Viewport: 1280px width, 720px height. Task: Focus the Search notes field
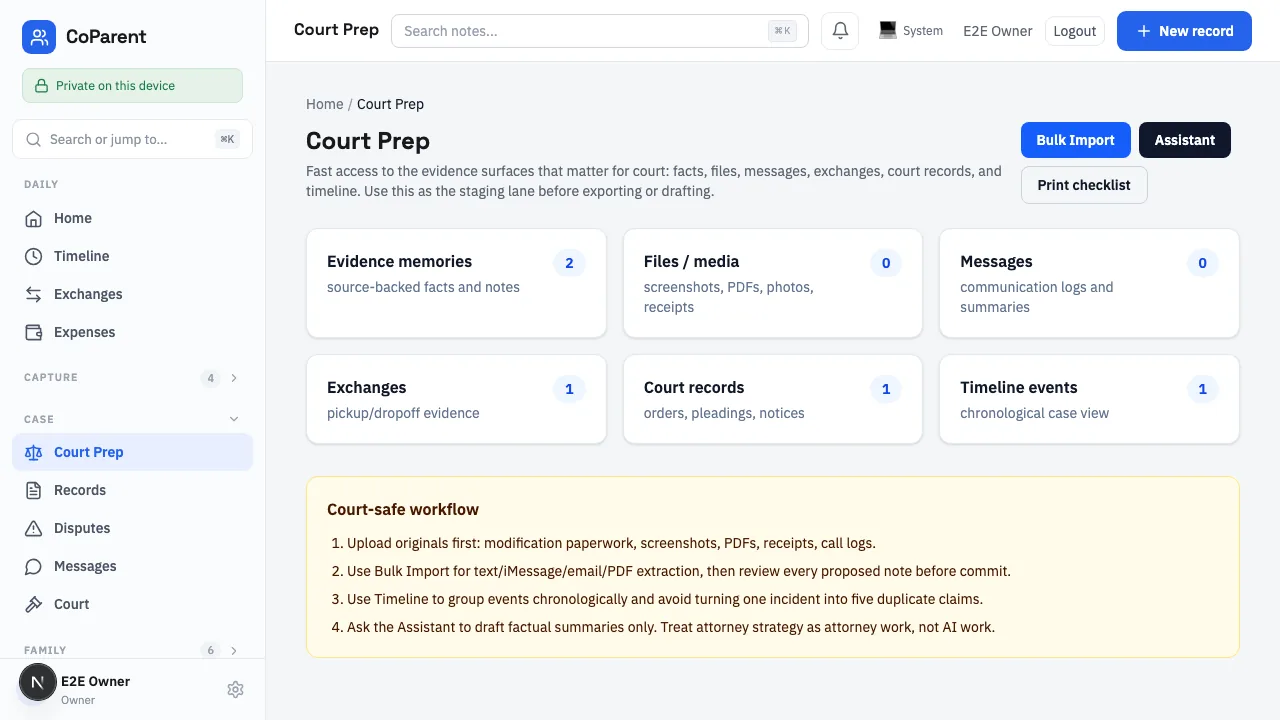point(599,31)
